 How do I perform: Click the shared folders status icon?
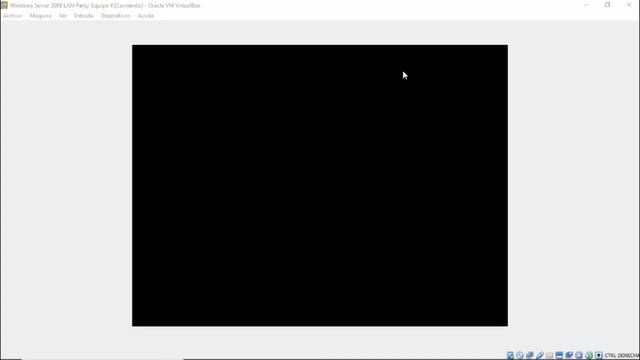point(549,356)
